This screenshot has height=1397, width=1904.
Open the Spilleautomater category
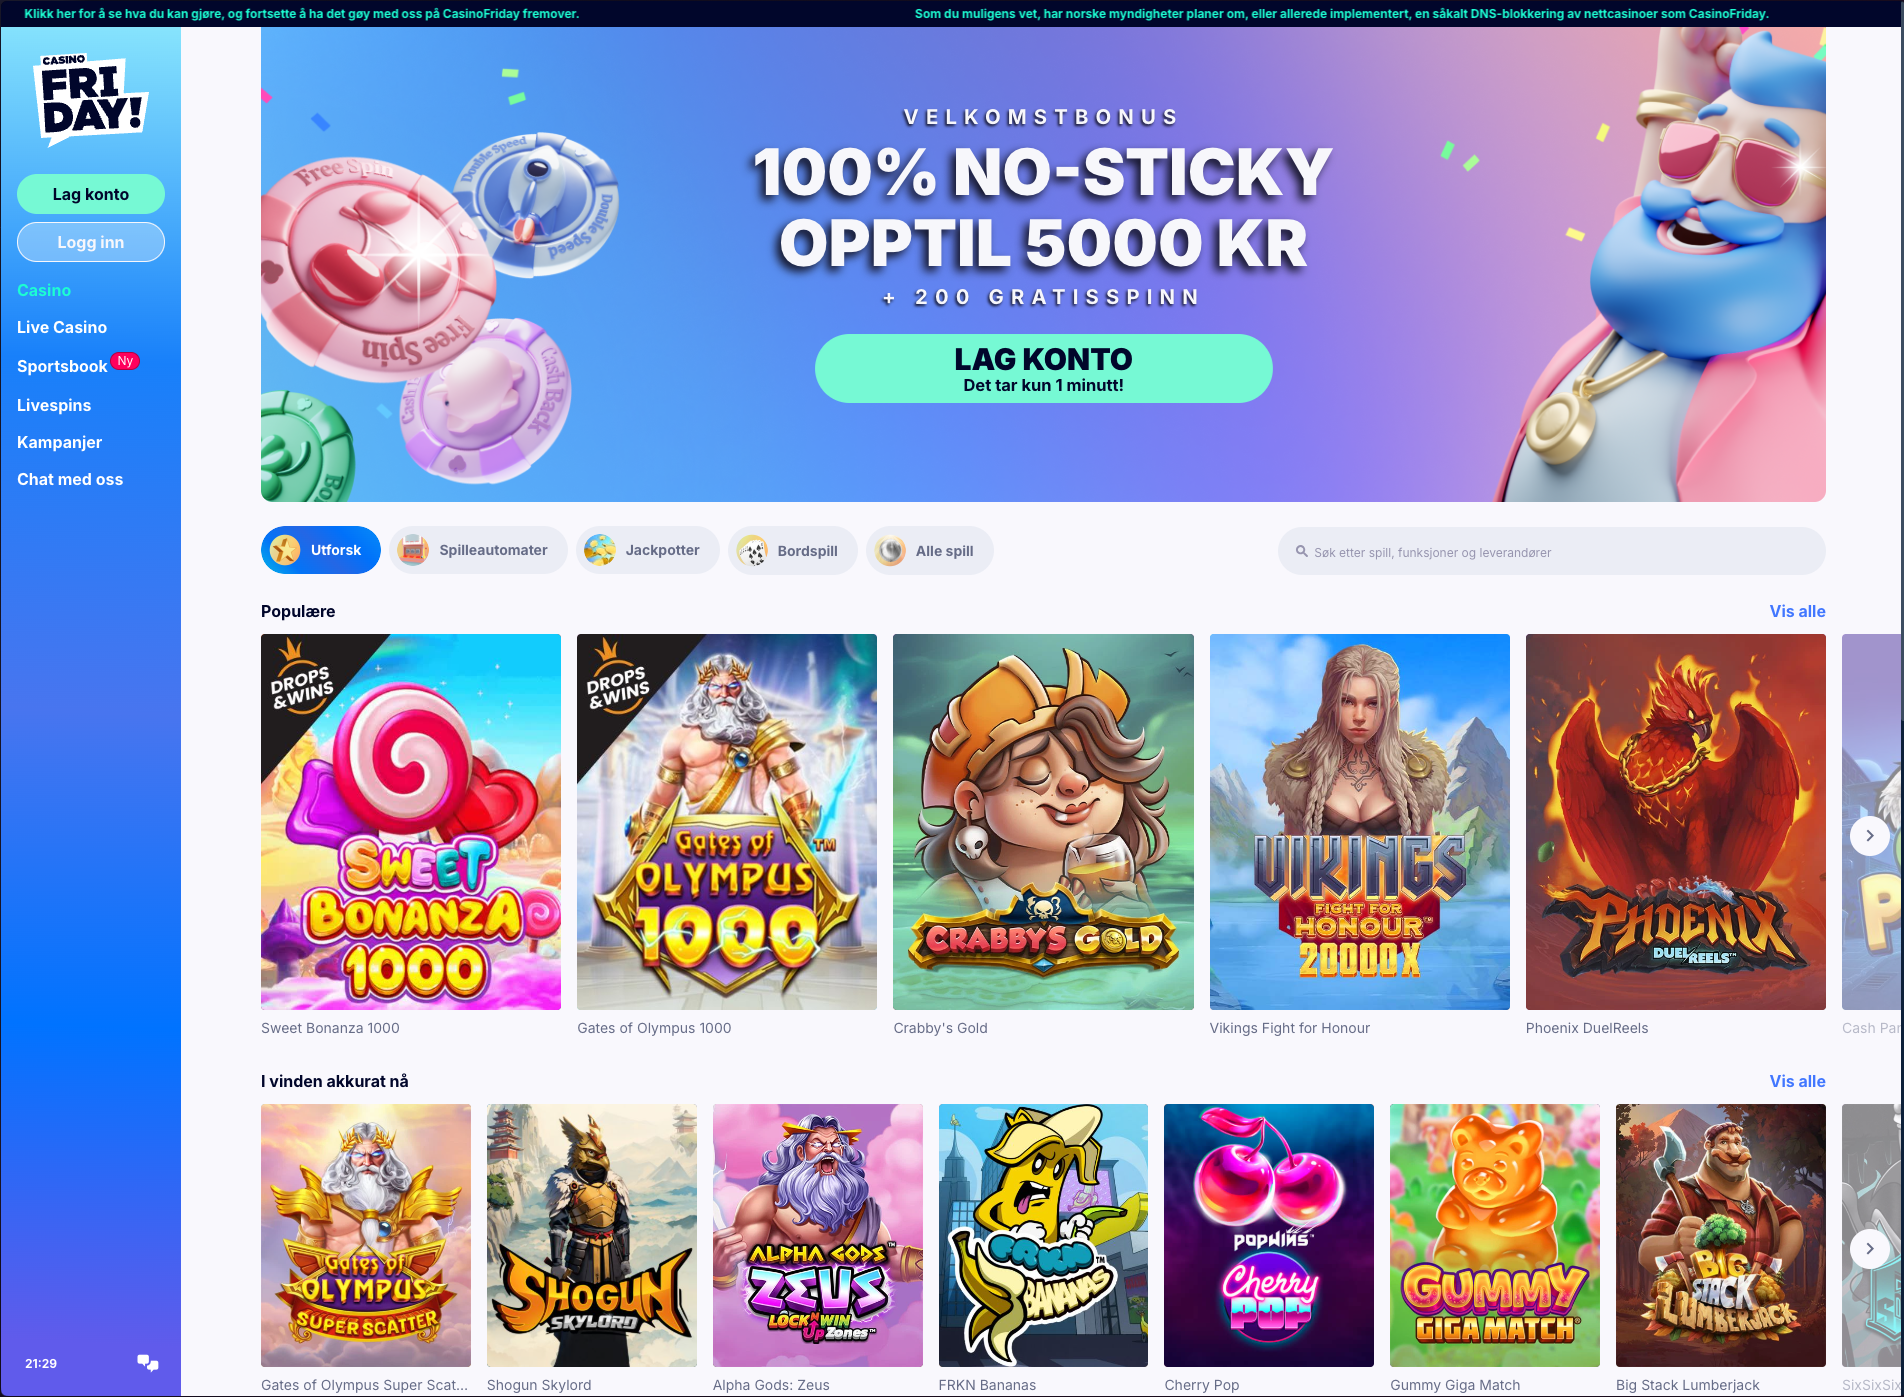pyautogui.click(x=478, y=550)
